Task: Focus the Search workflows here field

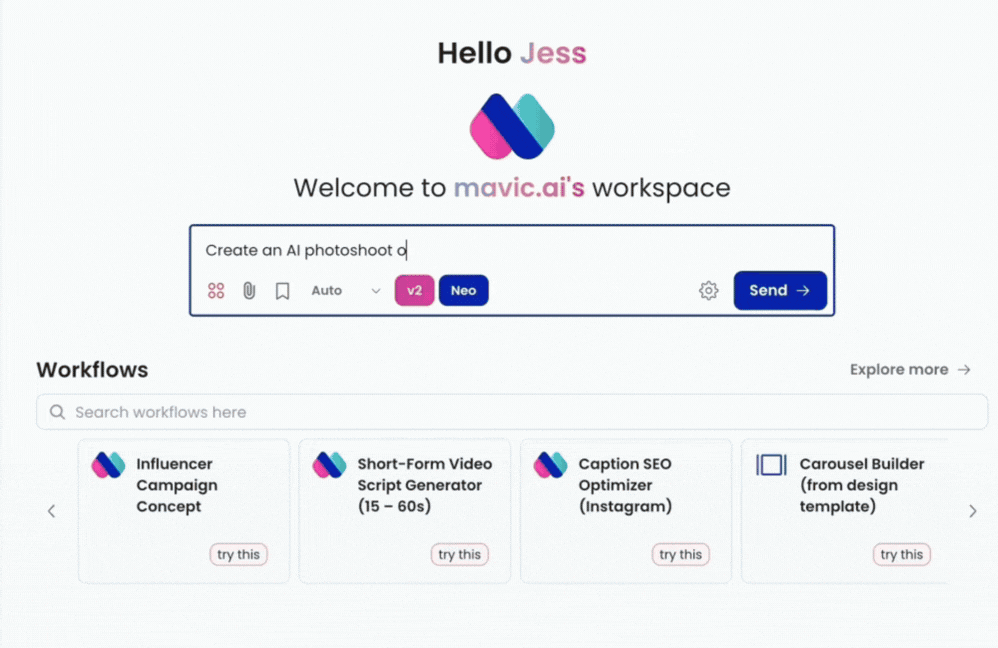Action: click(512, 412)
